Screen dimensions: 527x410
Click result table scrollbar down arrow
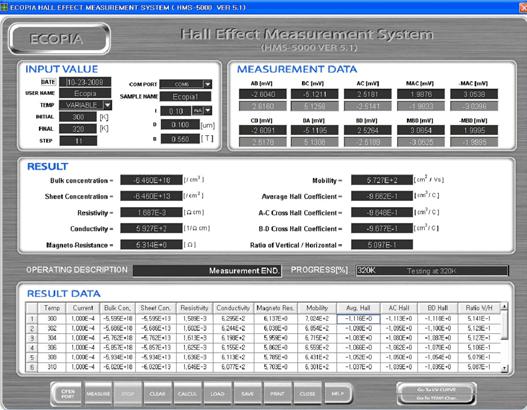(x=504, y=369)
